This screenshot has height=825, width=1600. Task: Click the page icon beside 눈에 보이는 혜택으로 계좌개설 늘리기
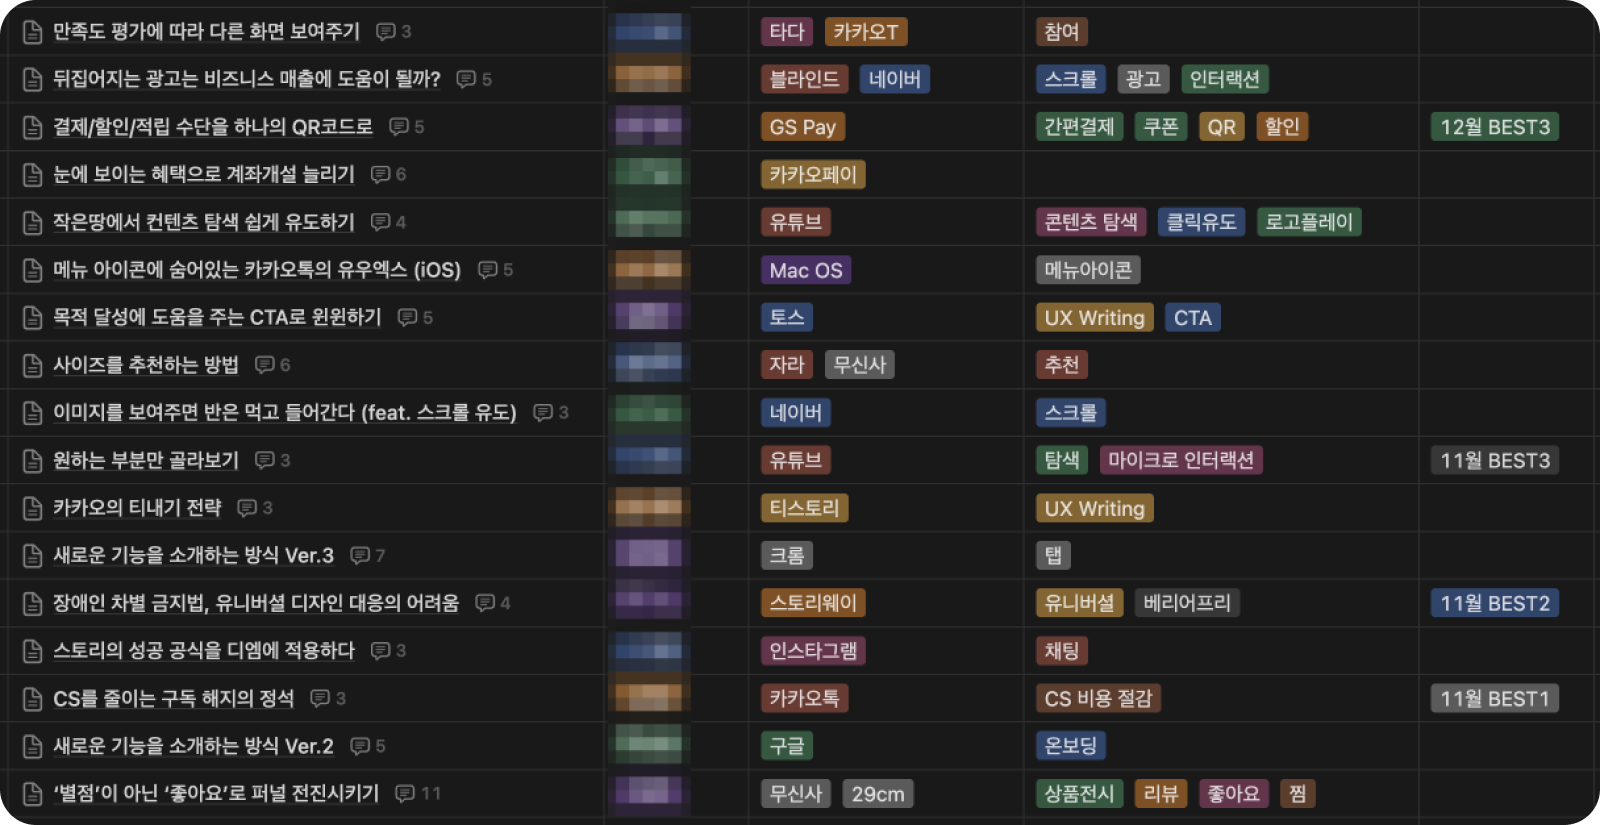tap(32, 175)
